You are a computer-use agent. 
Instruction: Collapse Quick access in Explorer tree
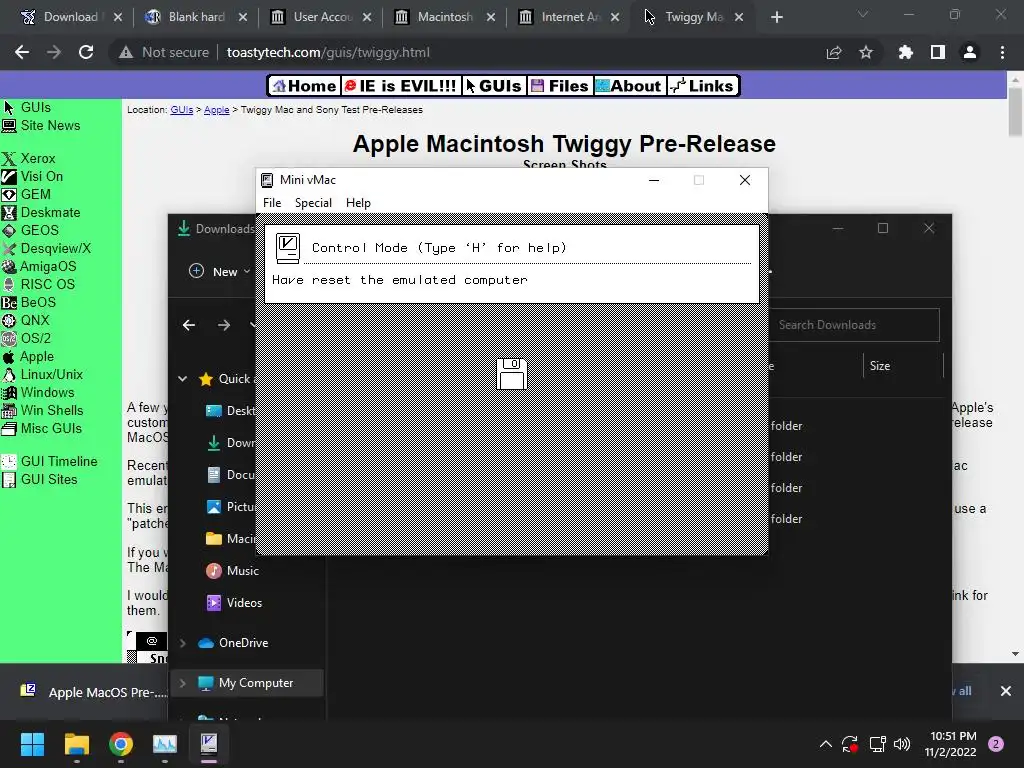(183, 379)
